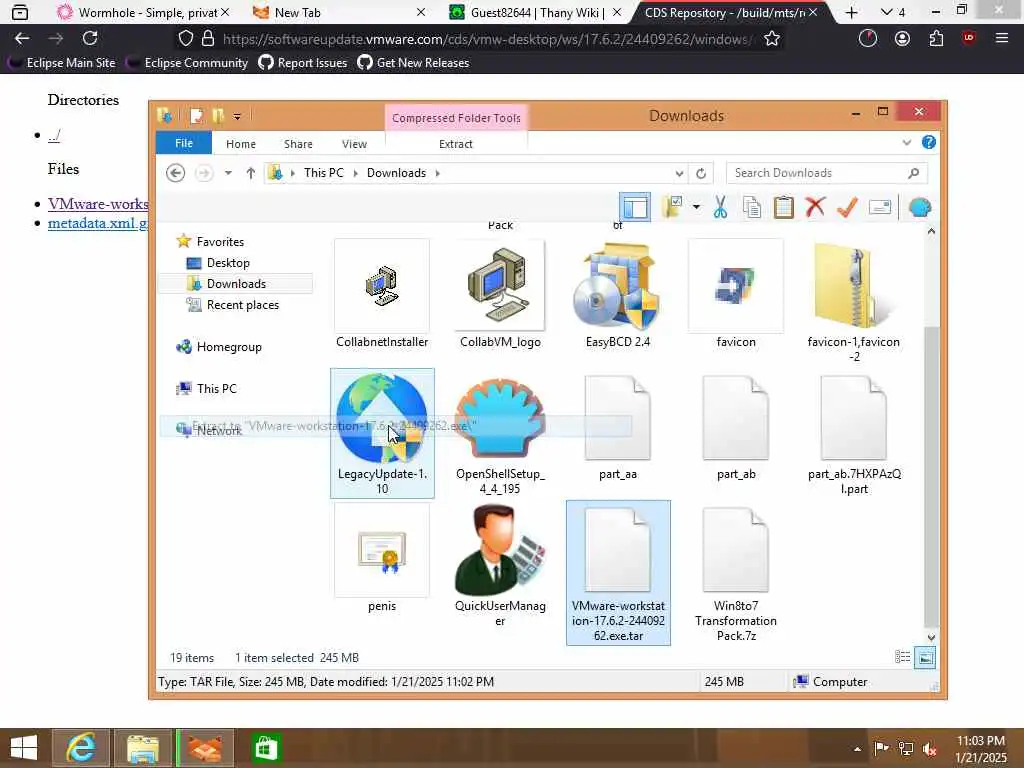Screen dimensions: 1024x768
Task: Open Classic Explorer settings shell icon
Action: pos(920,208)
